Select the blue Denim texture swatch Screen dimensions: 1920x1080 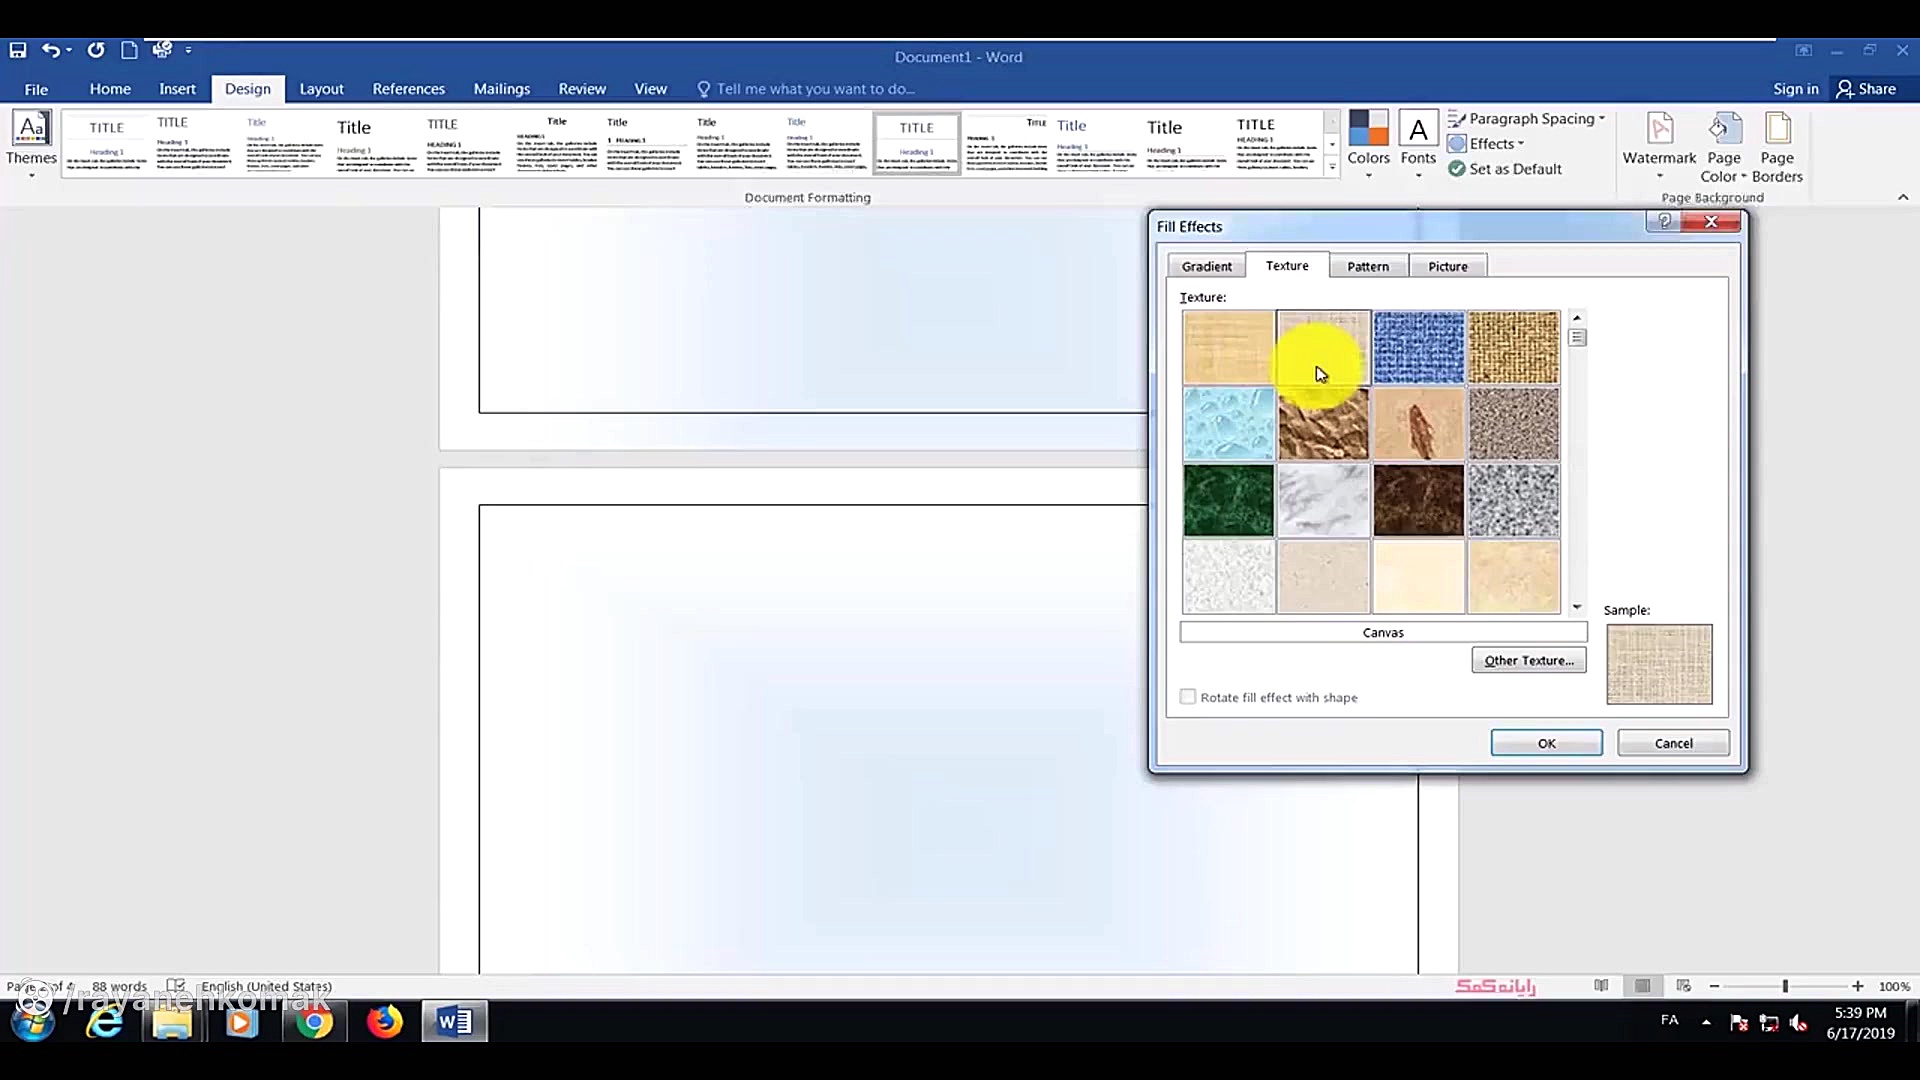click(1418, 347)
